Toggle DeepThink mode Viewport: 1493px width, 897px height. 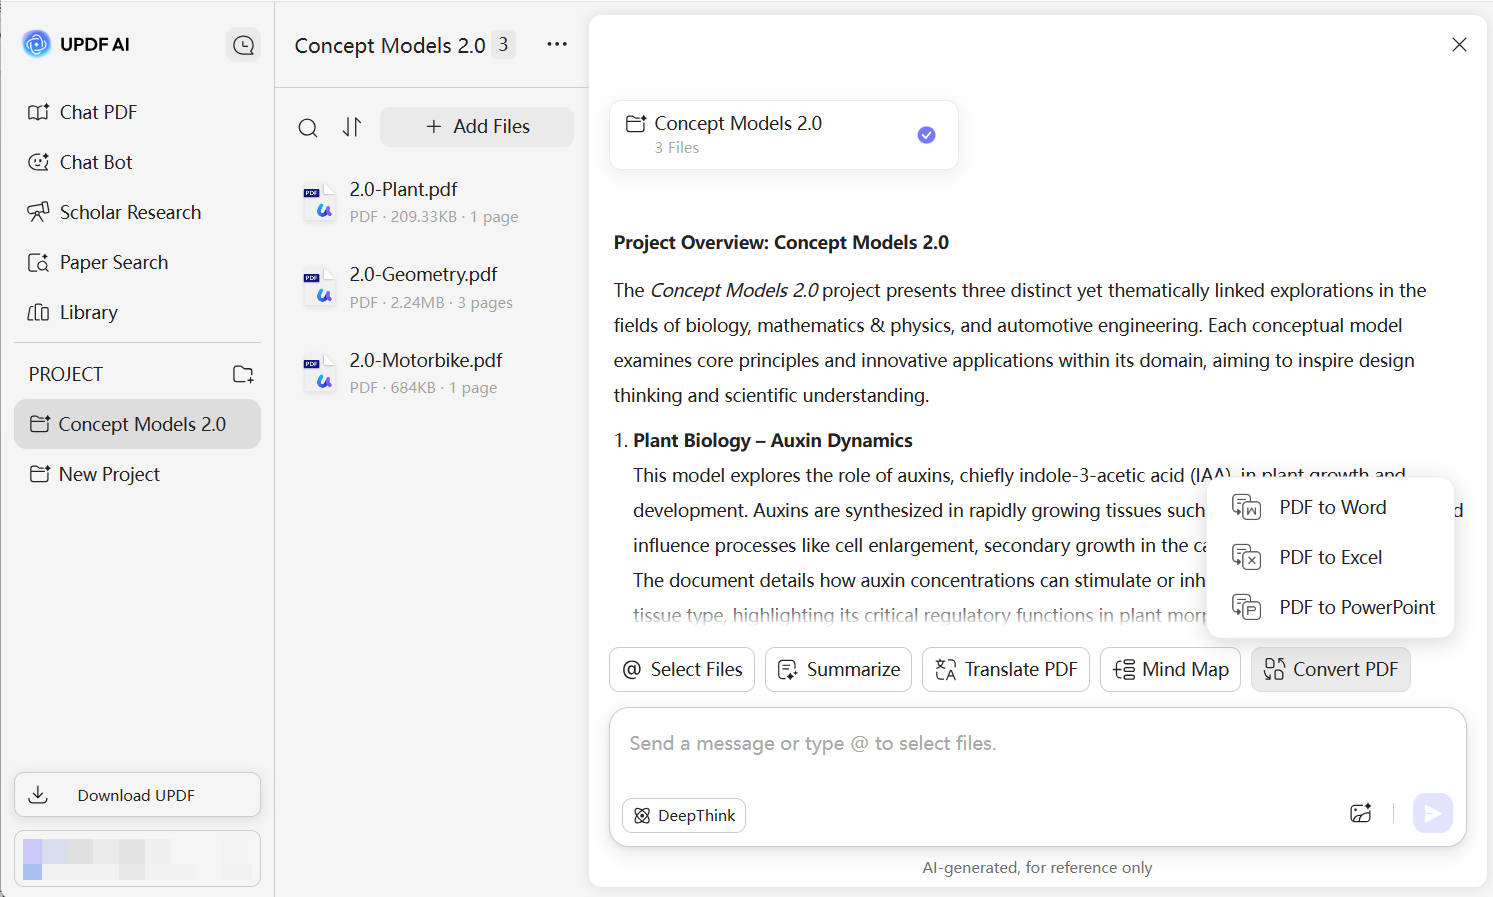(684, 816)
